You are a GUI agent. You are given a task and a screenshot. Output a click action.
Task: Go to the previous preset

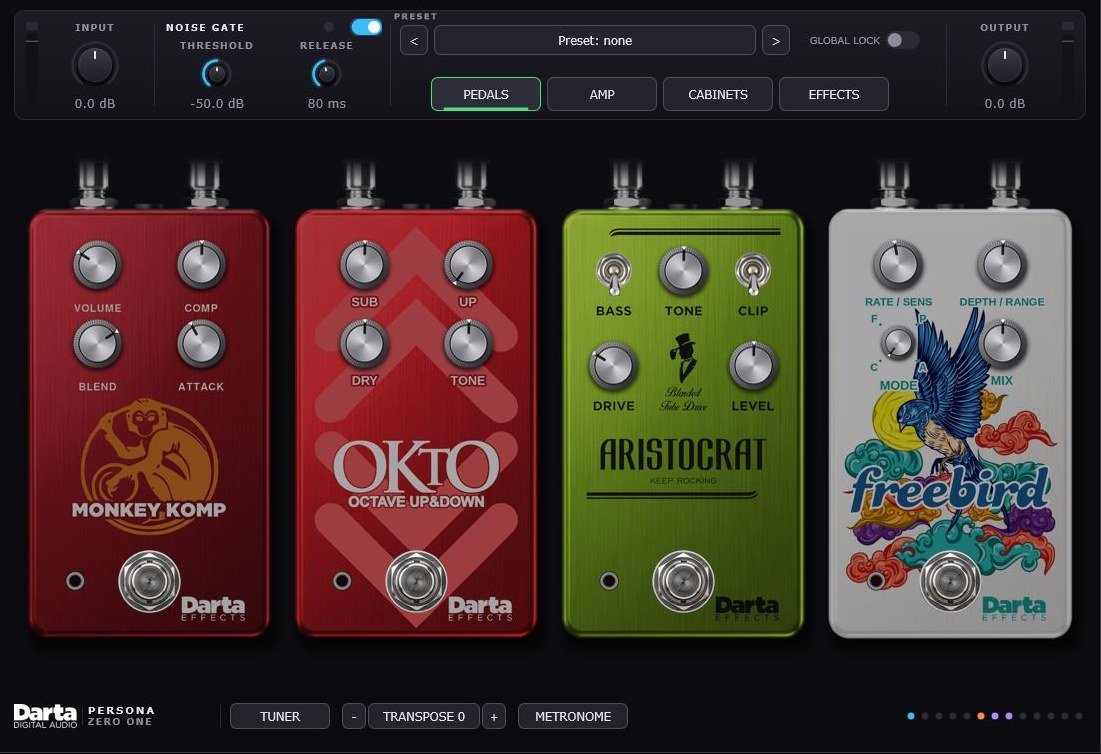tap(414, 41)
